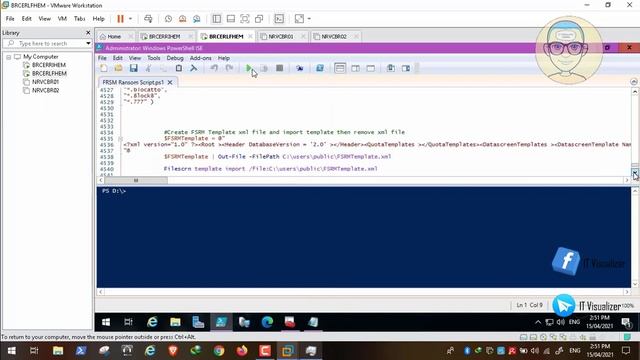Image resolution: width=640 pixels, height=360 pixels.
Task: Click the Run Selection icon in ISE toolbar
Action: click(264, 68)
